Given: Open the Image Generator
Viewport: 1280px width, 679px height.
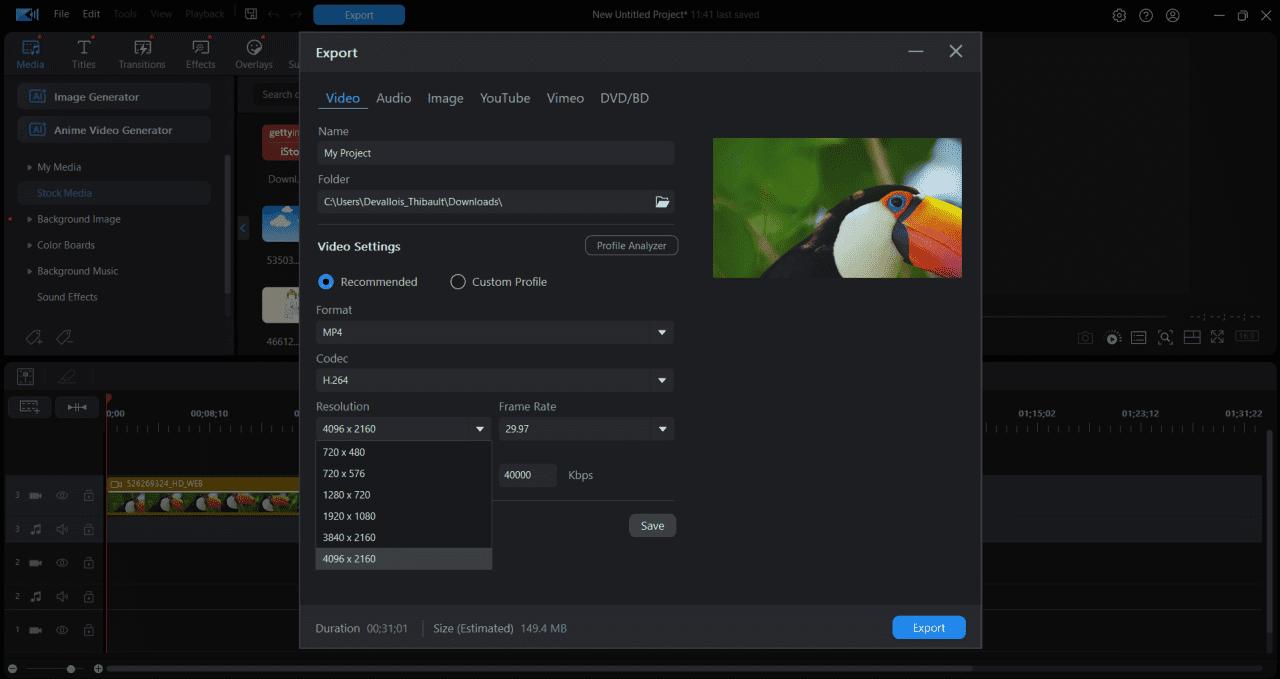Looking at the screenshot, I should coord(114,97).
